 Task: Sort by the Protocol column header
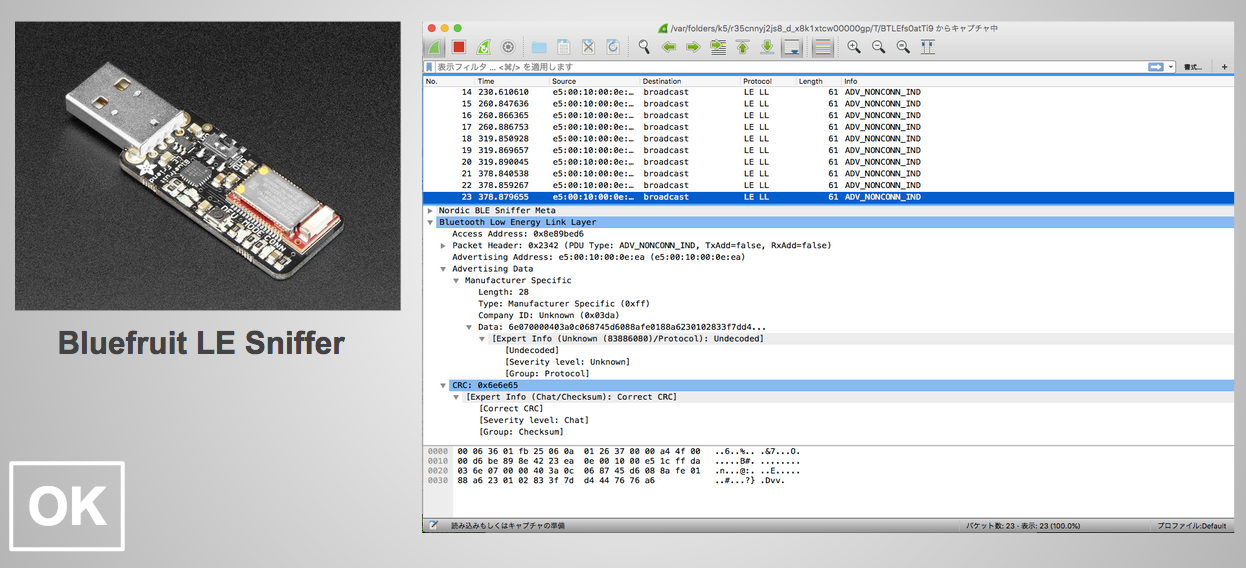pyautogui.click(x=768, y=81)
